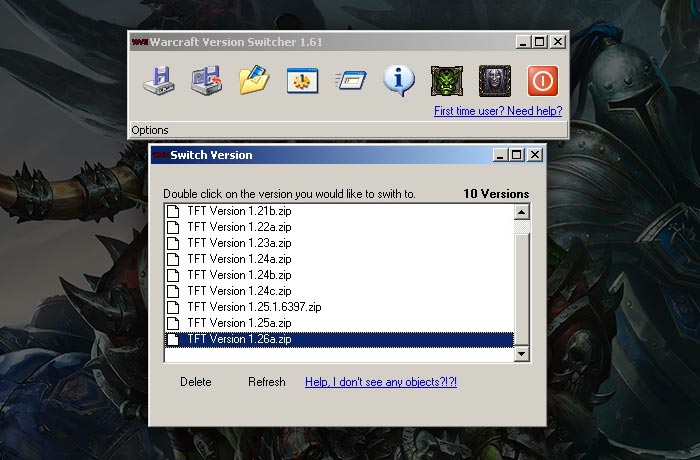Open the yellow folder icon in toolbar
This screenshot has height=460, width=700.
254,80
